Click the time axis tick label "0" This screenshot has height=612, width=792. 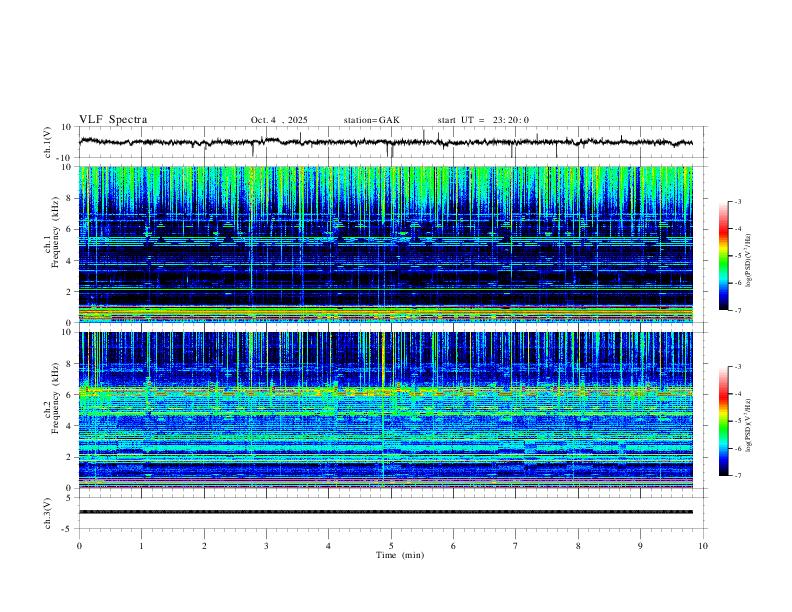coord(79,546)
